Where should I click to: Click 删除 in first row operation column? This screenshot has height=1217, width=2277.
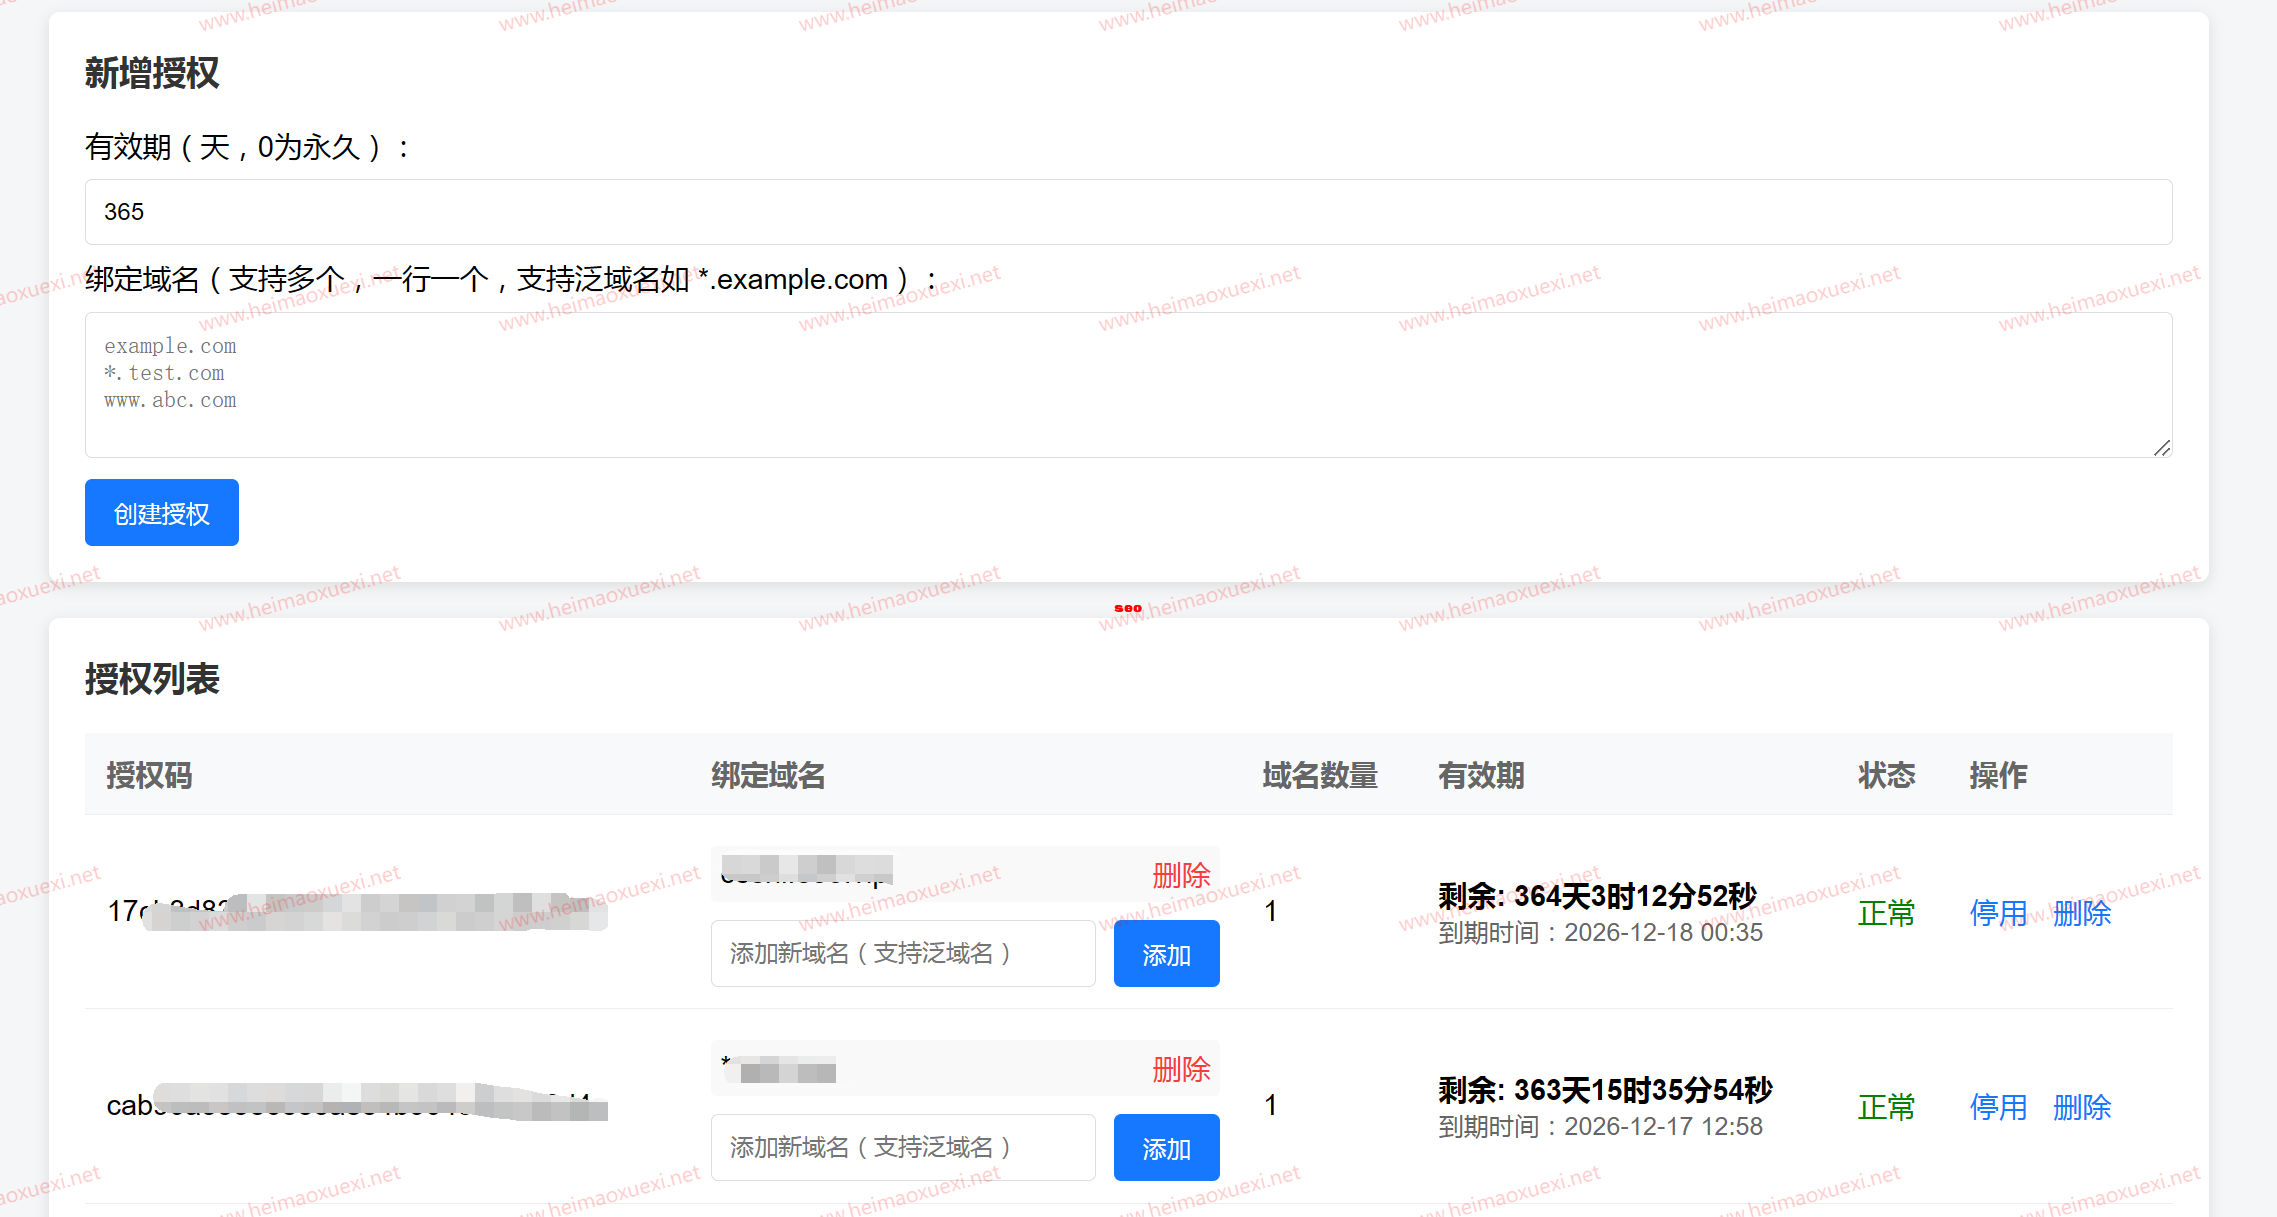[x=2081, y=913]
